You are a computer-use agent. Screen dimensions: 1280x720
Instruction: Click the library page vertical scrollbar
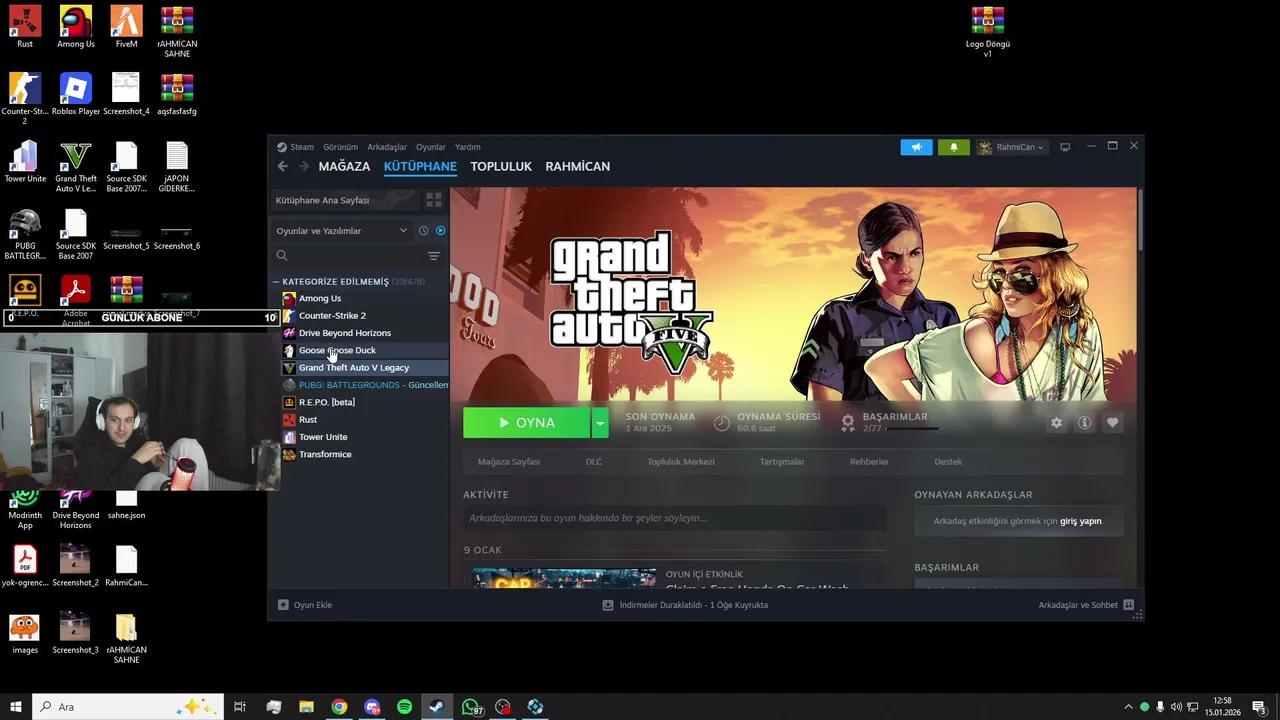point(1140,220)
